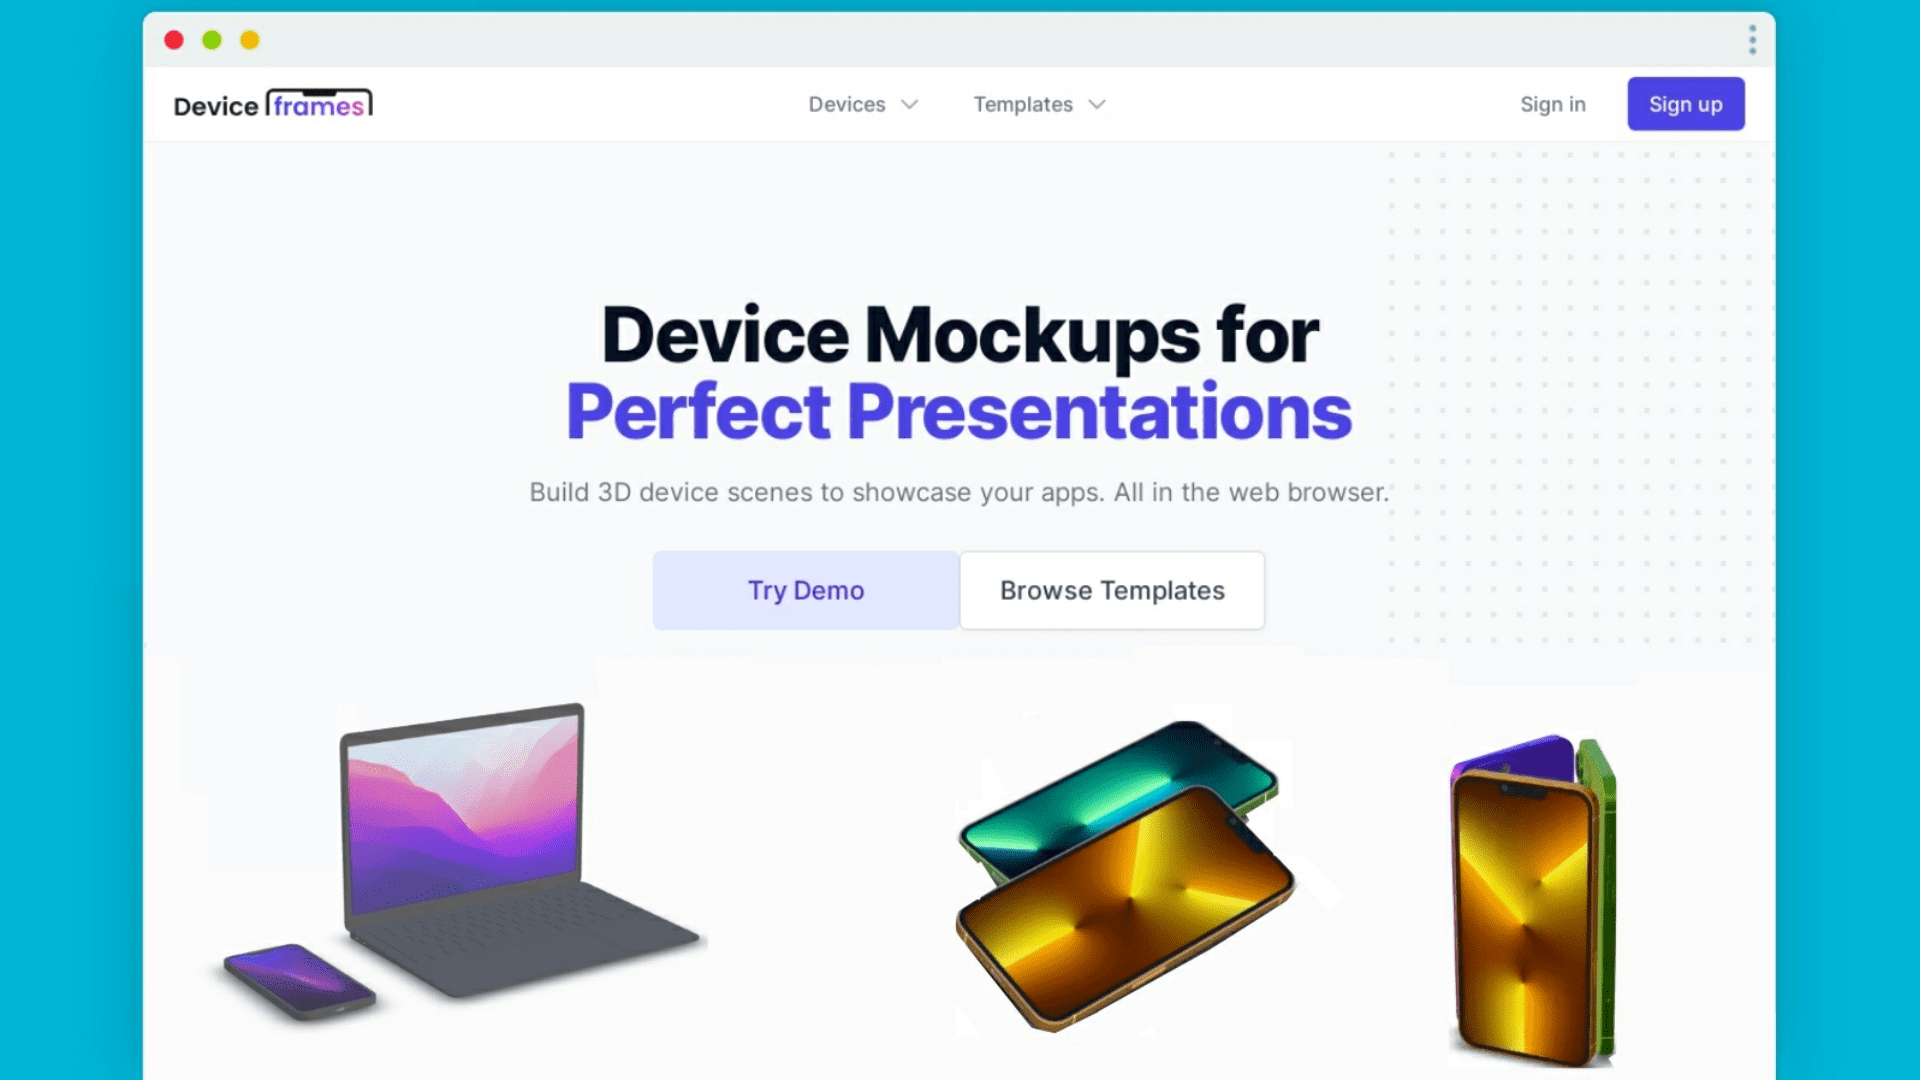Screen dimensions: 1920x1080
Task: Click the Device Frames logo icon
Action: click(272, 104)
